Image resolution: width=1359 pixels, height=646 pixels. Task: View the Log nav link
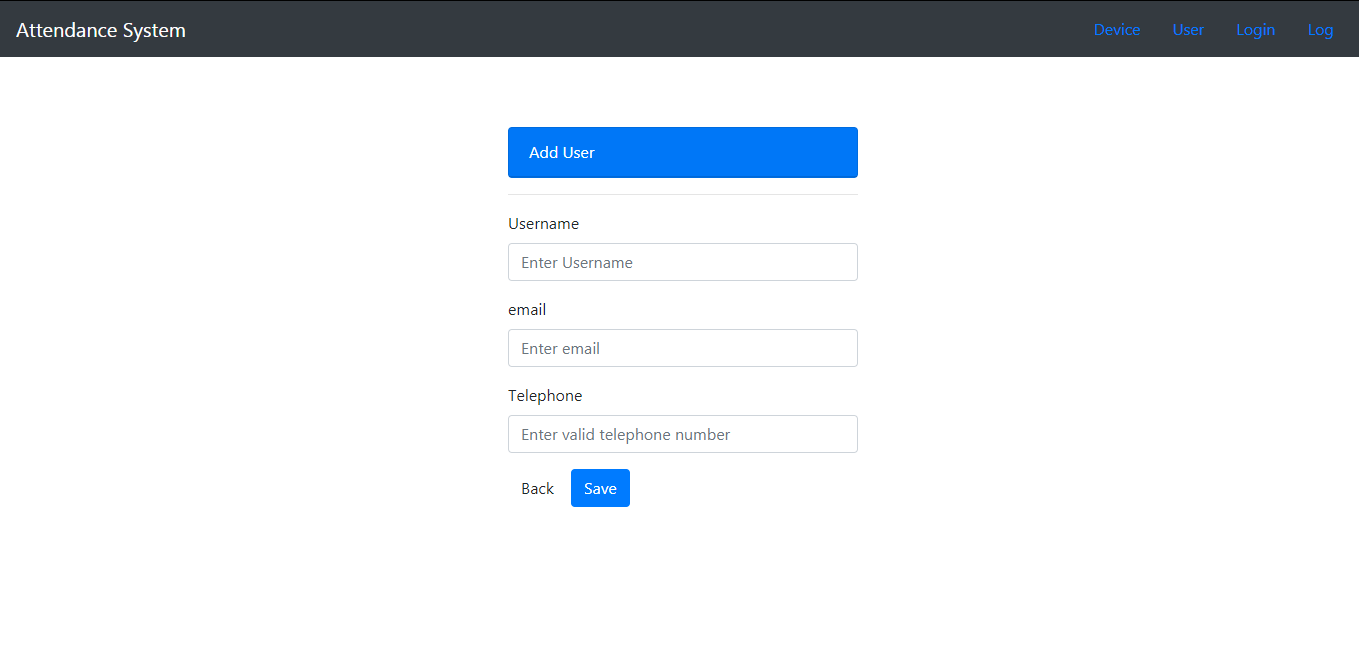(1320, 30)
